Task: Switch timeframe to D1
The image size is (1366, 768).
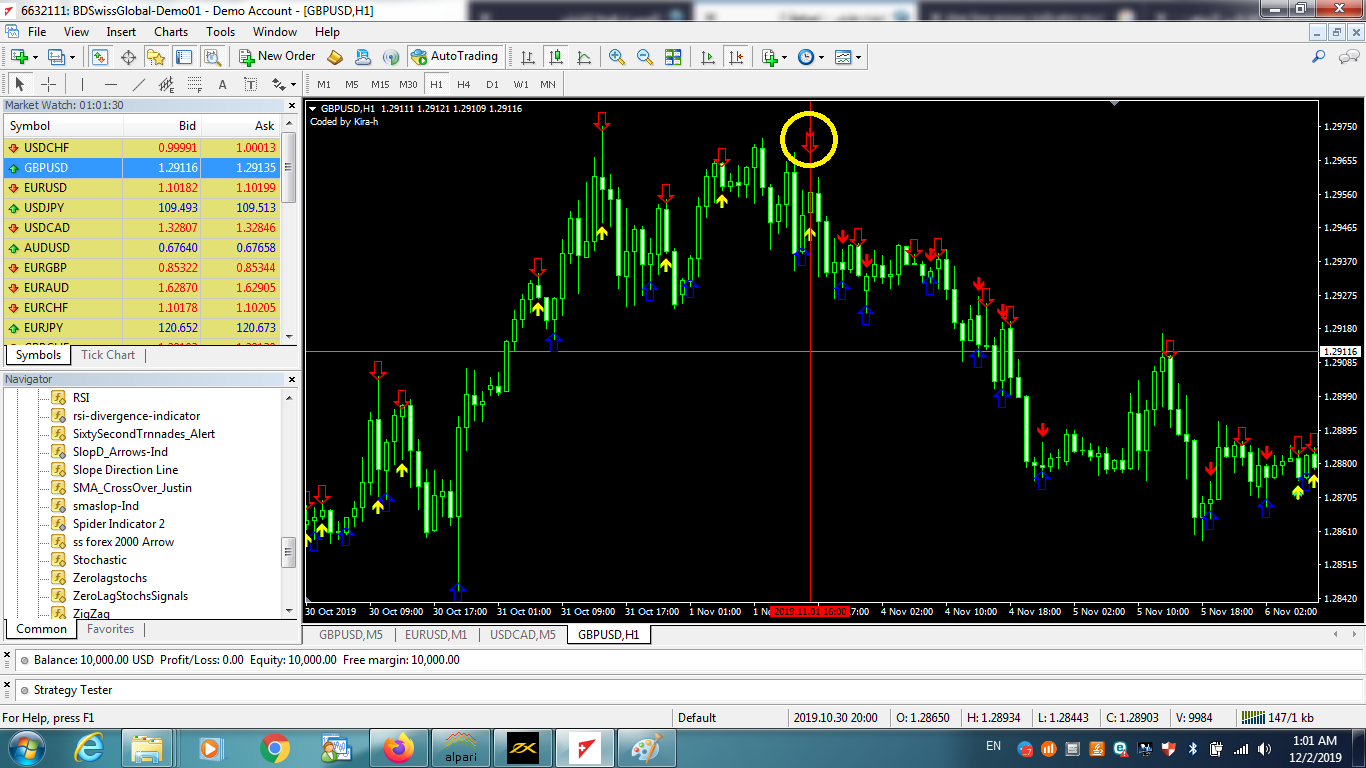Action: (x=492, y=84)
